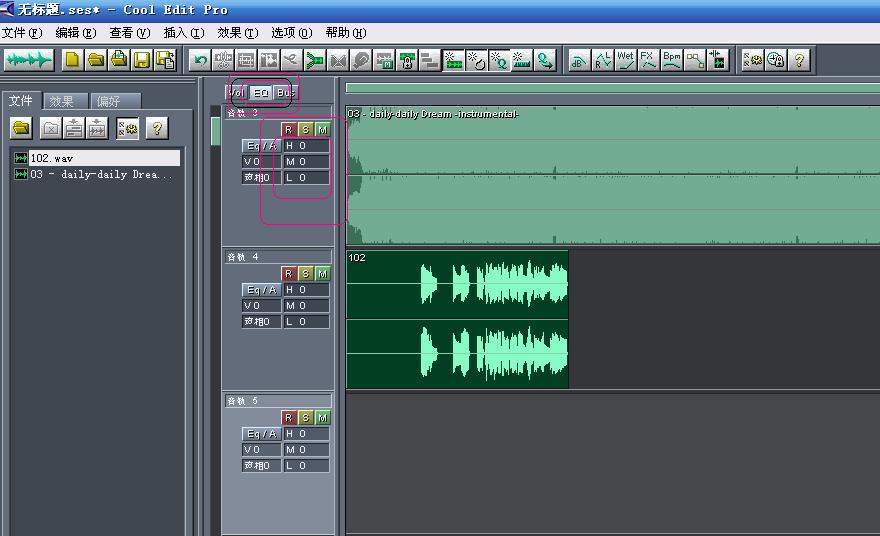Open the 效果 menu
This screenshot has width=880, height=536.
click(x=237, y=33)
